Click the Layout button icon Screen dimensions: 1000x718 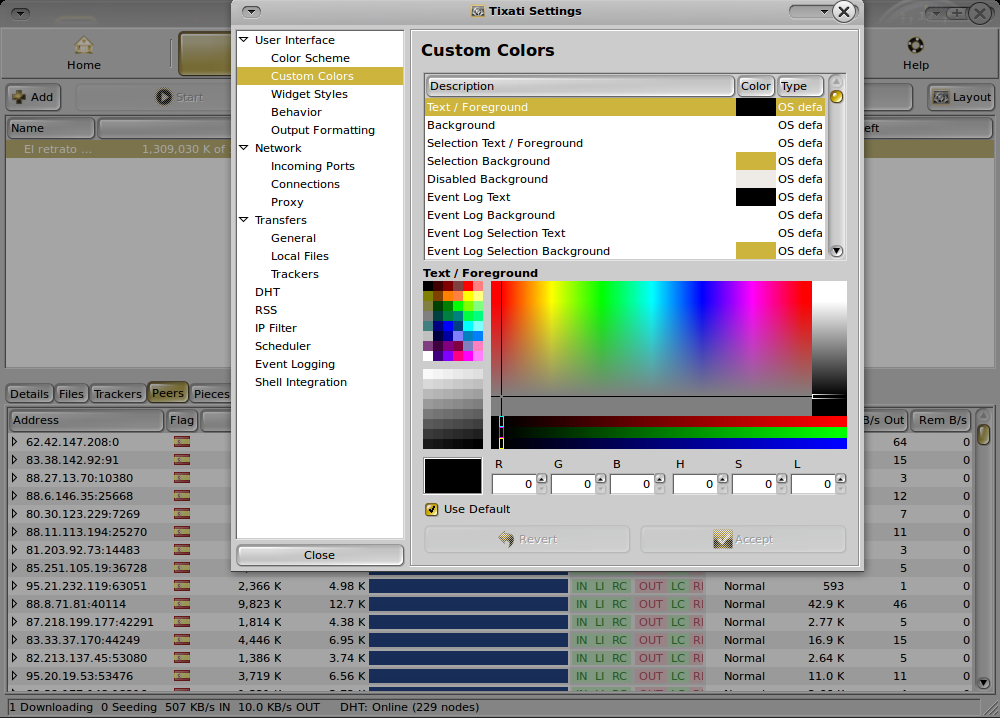tap(941, 96)
